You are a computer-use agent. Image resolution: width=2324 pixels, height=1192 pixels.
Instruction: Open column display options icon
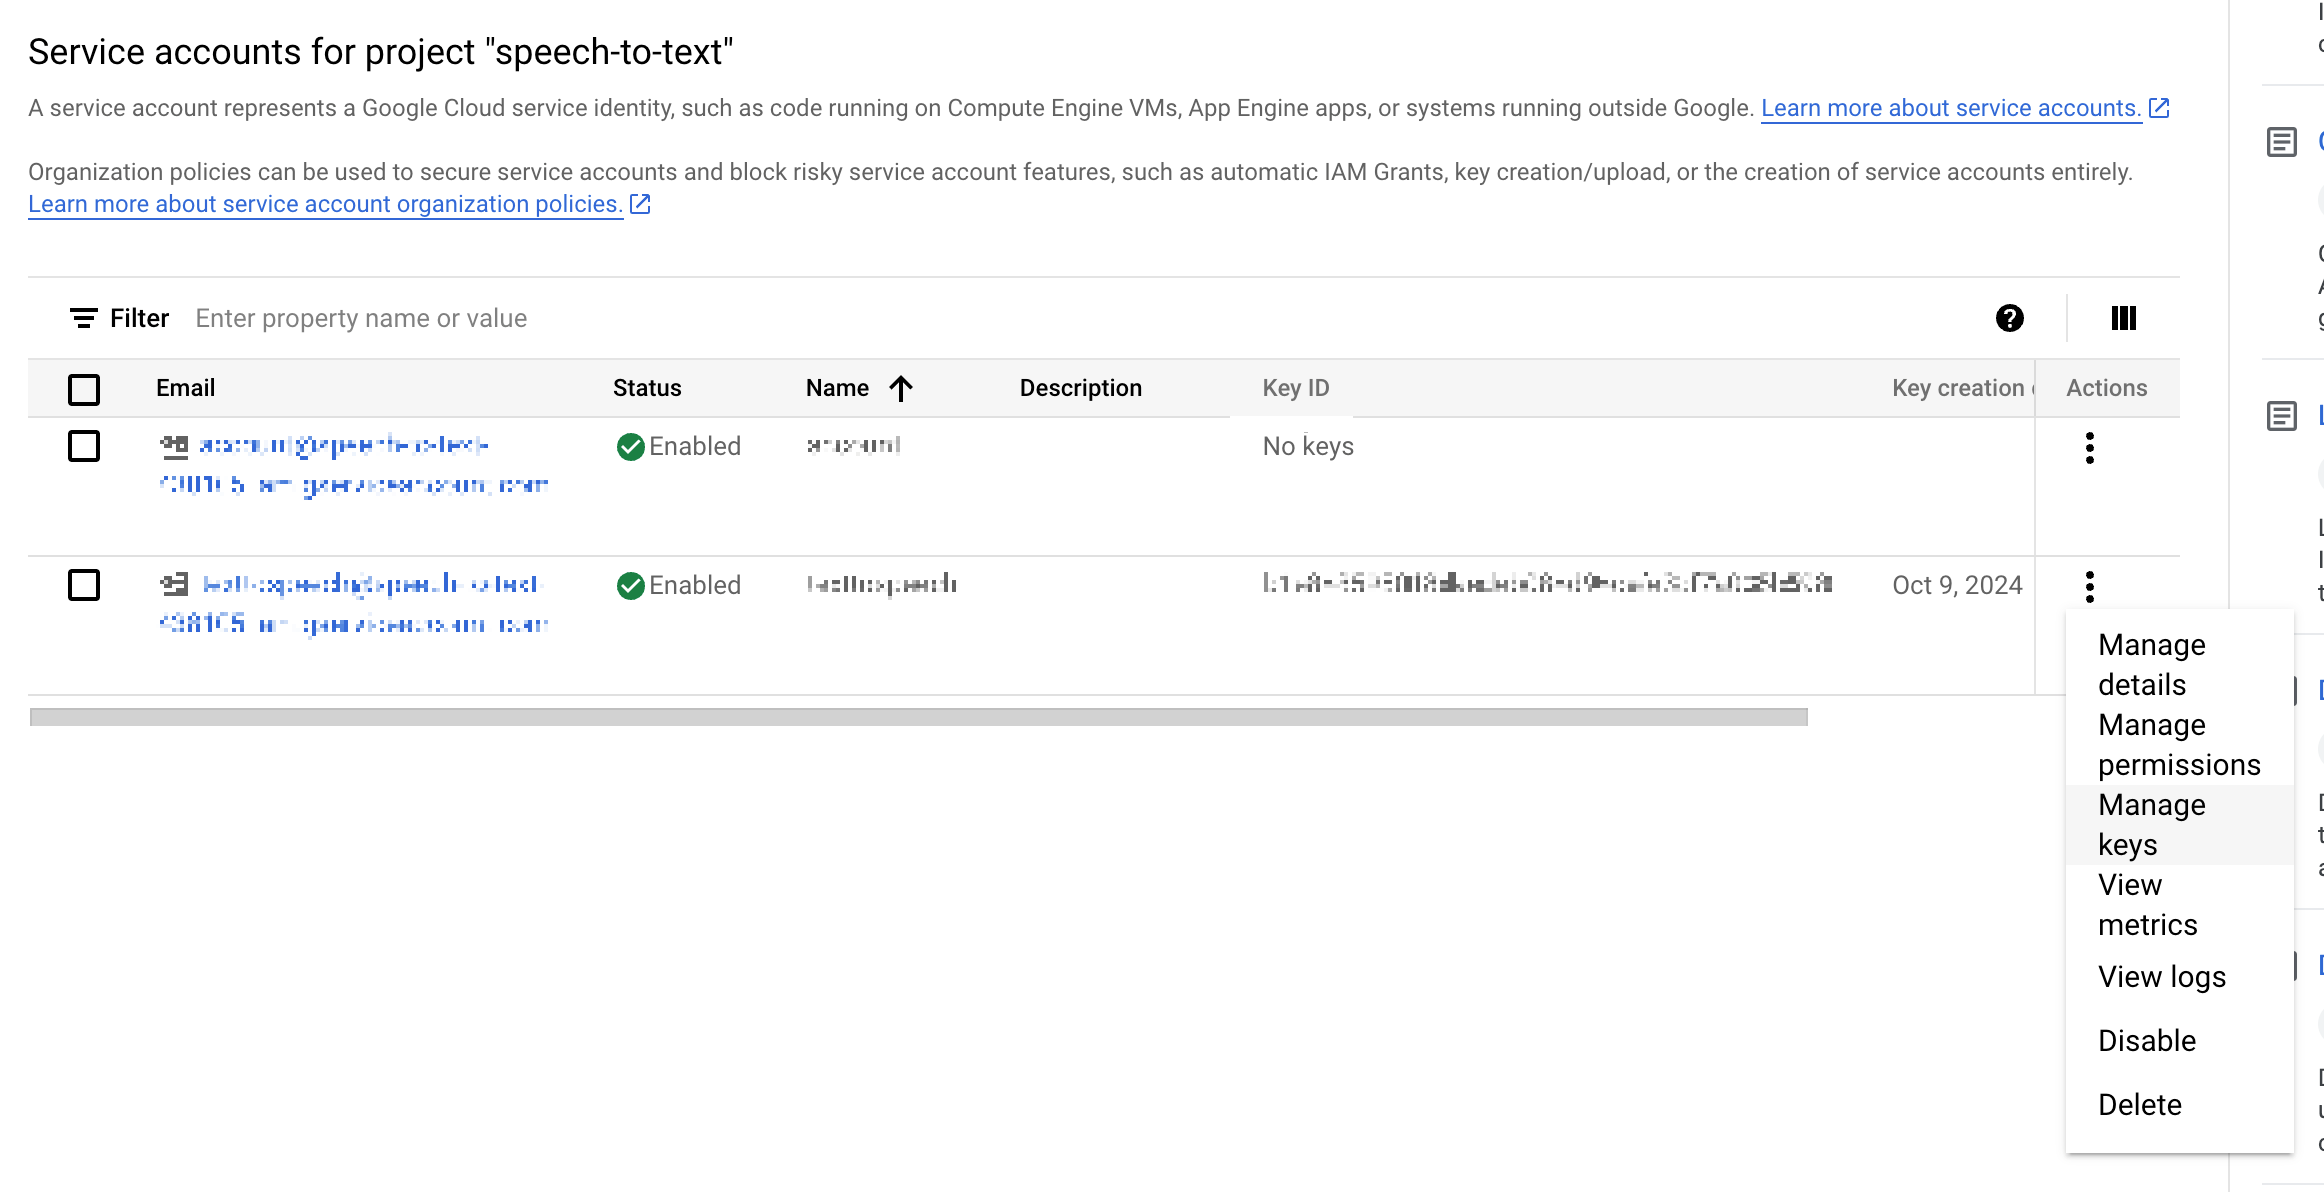[x=2123, y=318]
